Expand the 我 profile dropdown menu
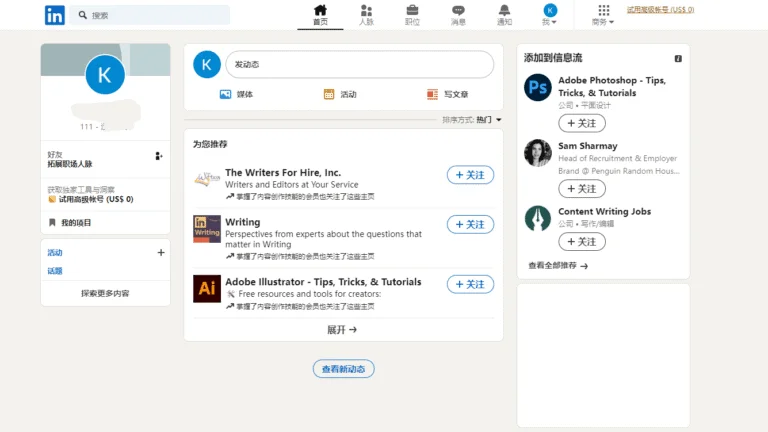The width and height of the screenshot is (768, 432). coord(550,15)
